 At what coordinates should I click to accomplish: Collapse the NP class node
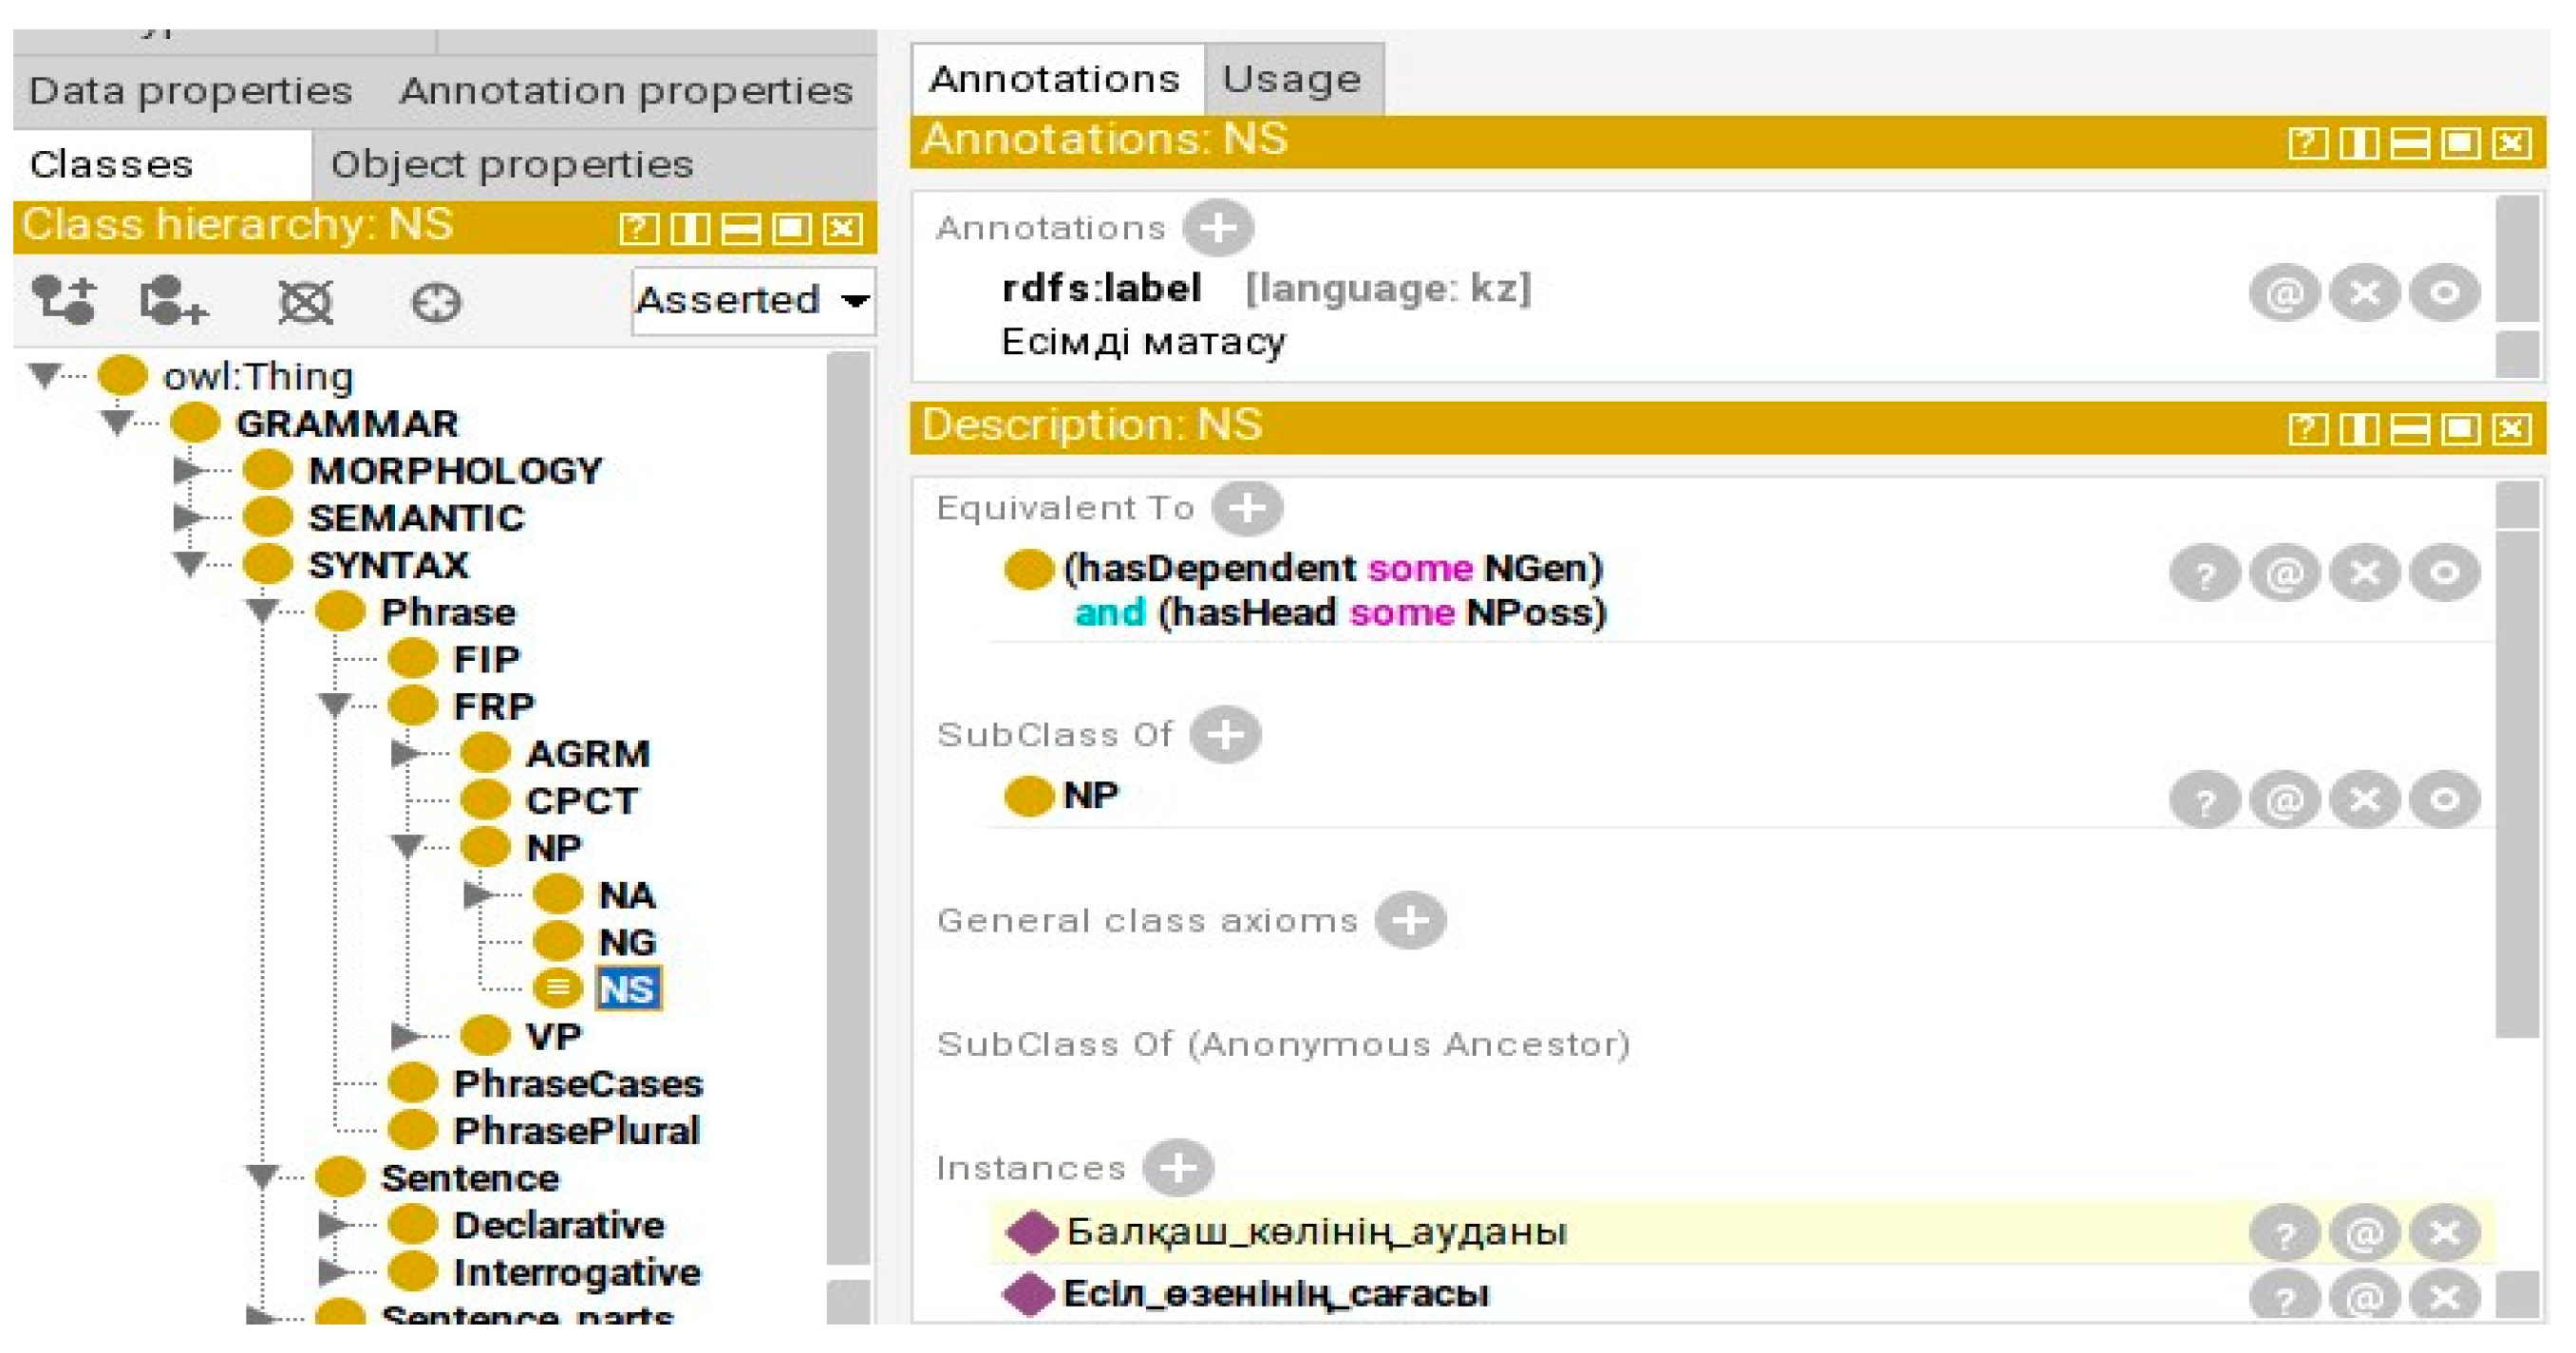407,847
